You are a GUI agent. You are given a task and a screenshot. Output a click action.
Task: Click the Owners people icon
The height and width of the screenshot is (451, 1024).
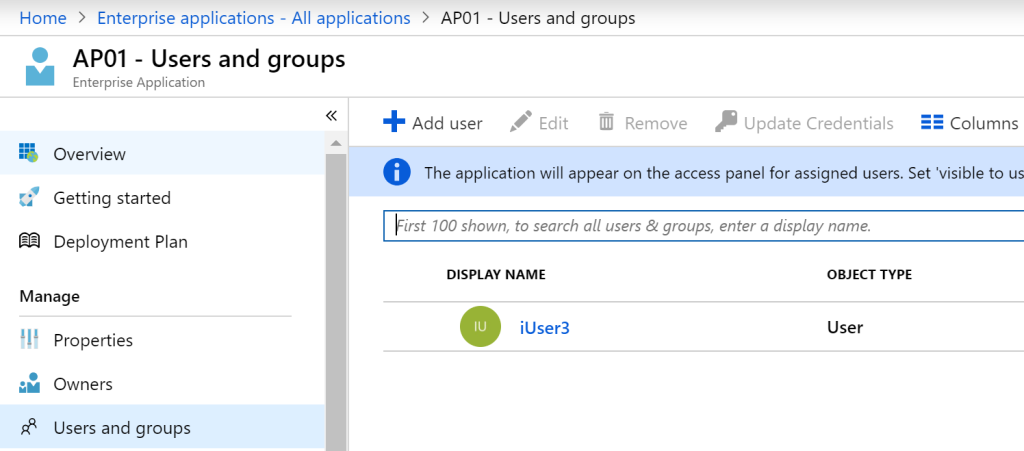pyautogui.click(x=29, y=383)
